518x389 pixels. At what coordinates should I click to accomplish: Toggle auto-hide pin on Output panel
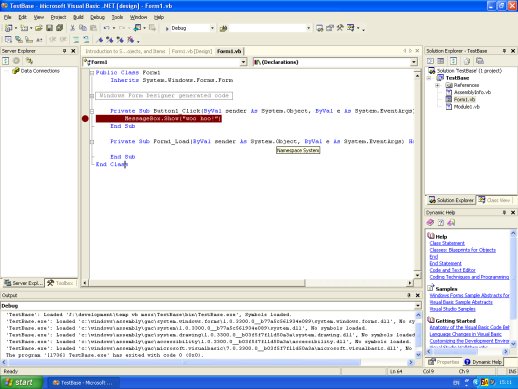(409, 295)
